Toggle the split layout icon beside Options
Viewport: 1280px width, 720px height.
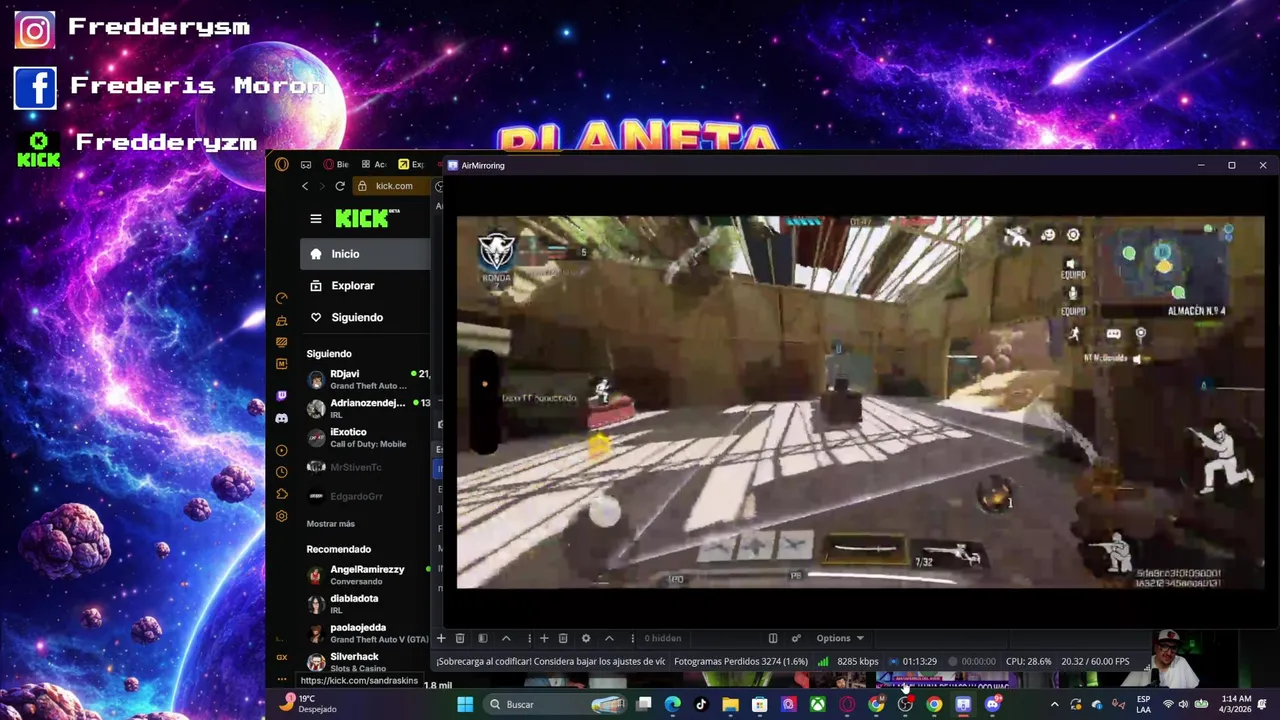773,638
